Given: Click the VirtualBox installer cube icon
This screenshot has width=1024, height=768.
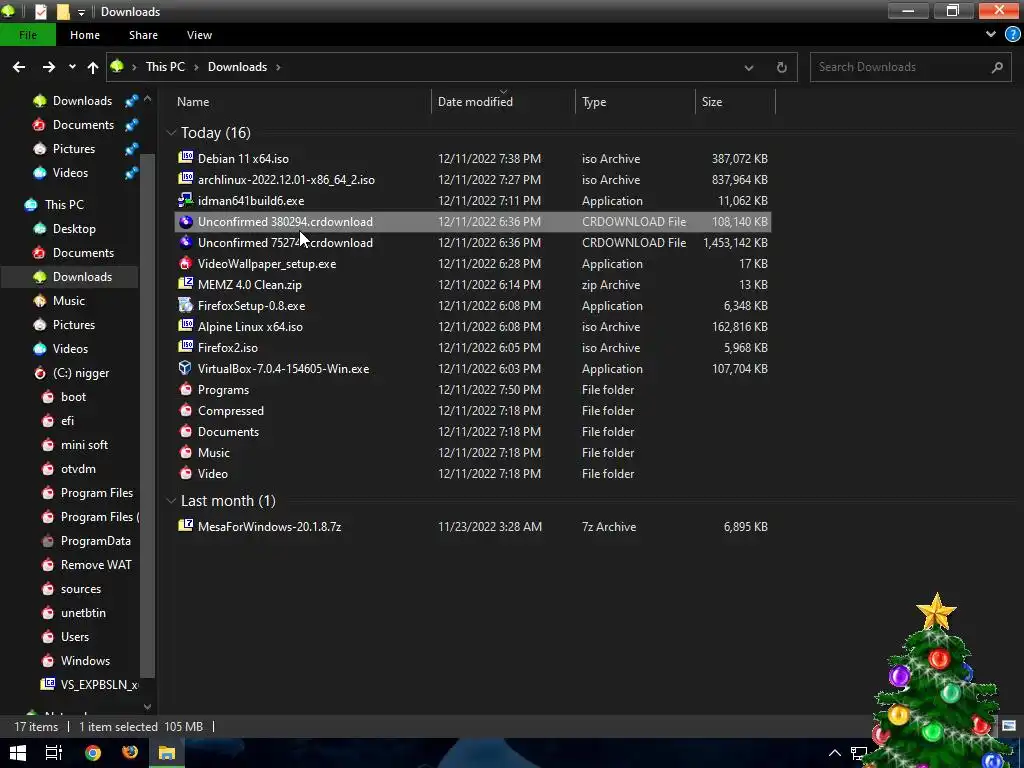Looking at the screenshot, I should coord(186,368).
